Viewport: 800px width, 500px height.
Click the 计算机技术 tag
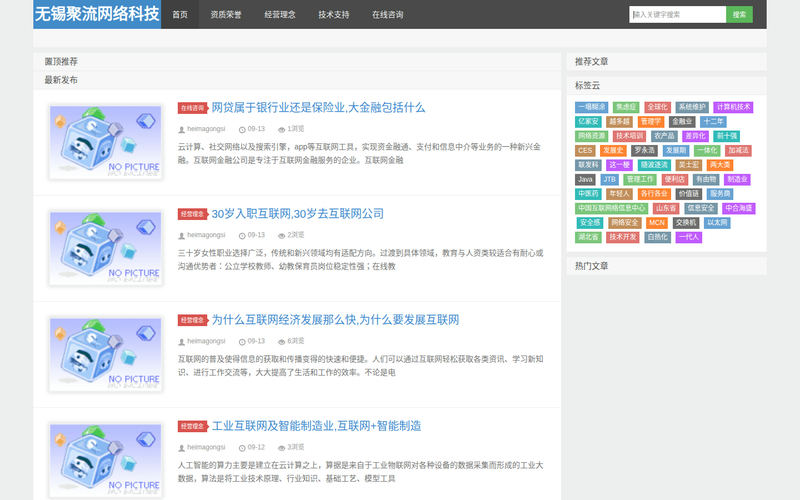pyautogui.click(x=733, y=107)
